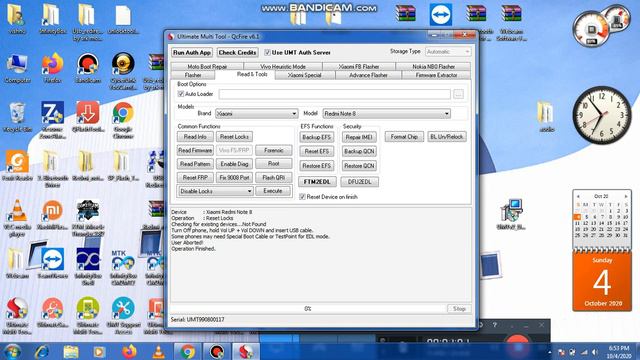Open the asdo folder on the desktop
This screenshot has width=640, height=360.
[x=546, y=118]
